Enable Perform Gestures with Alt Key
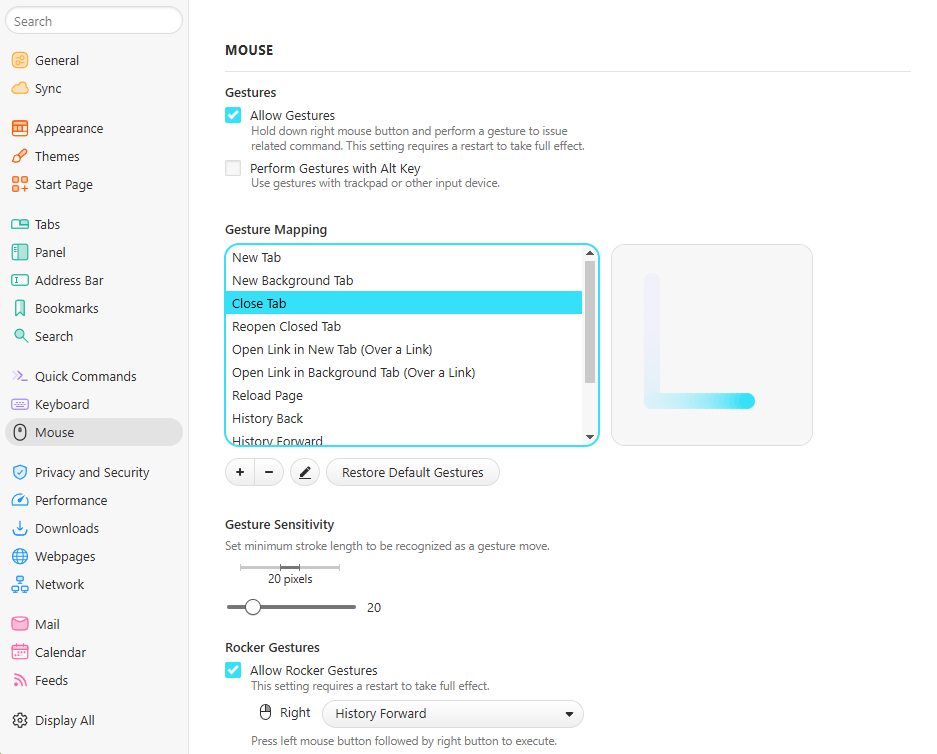 coord(232,168)
